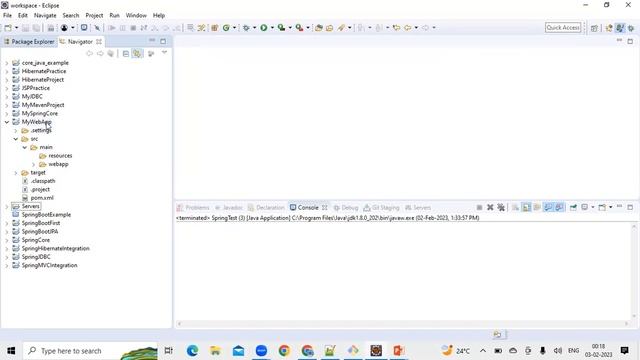Click Windows taskbar search box
The image size is (640, 360).
[91, 351]
